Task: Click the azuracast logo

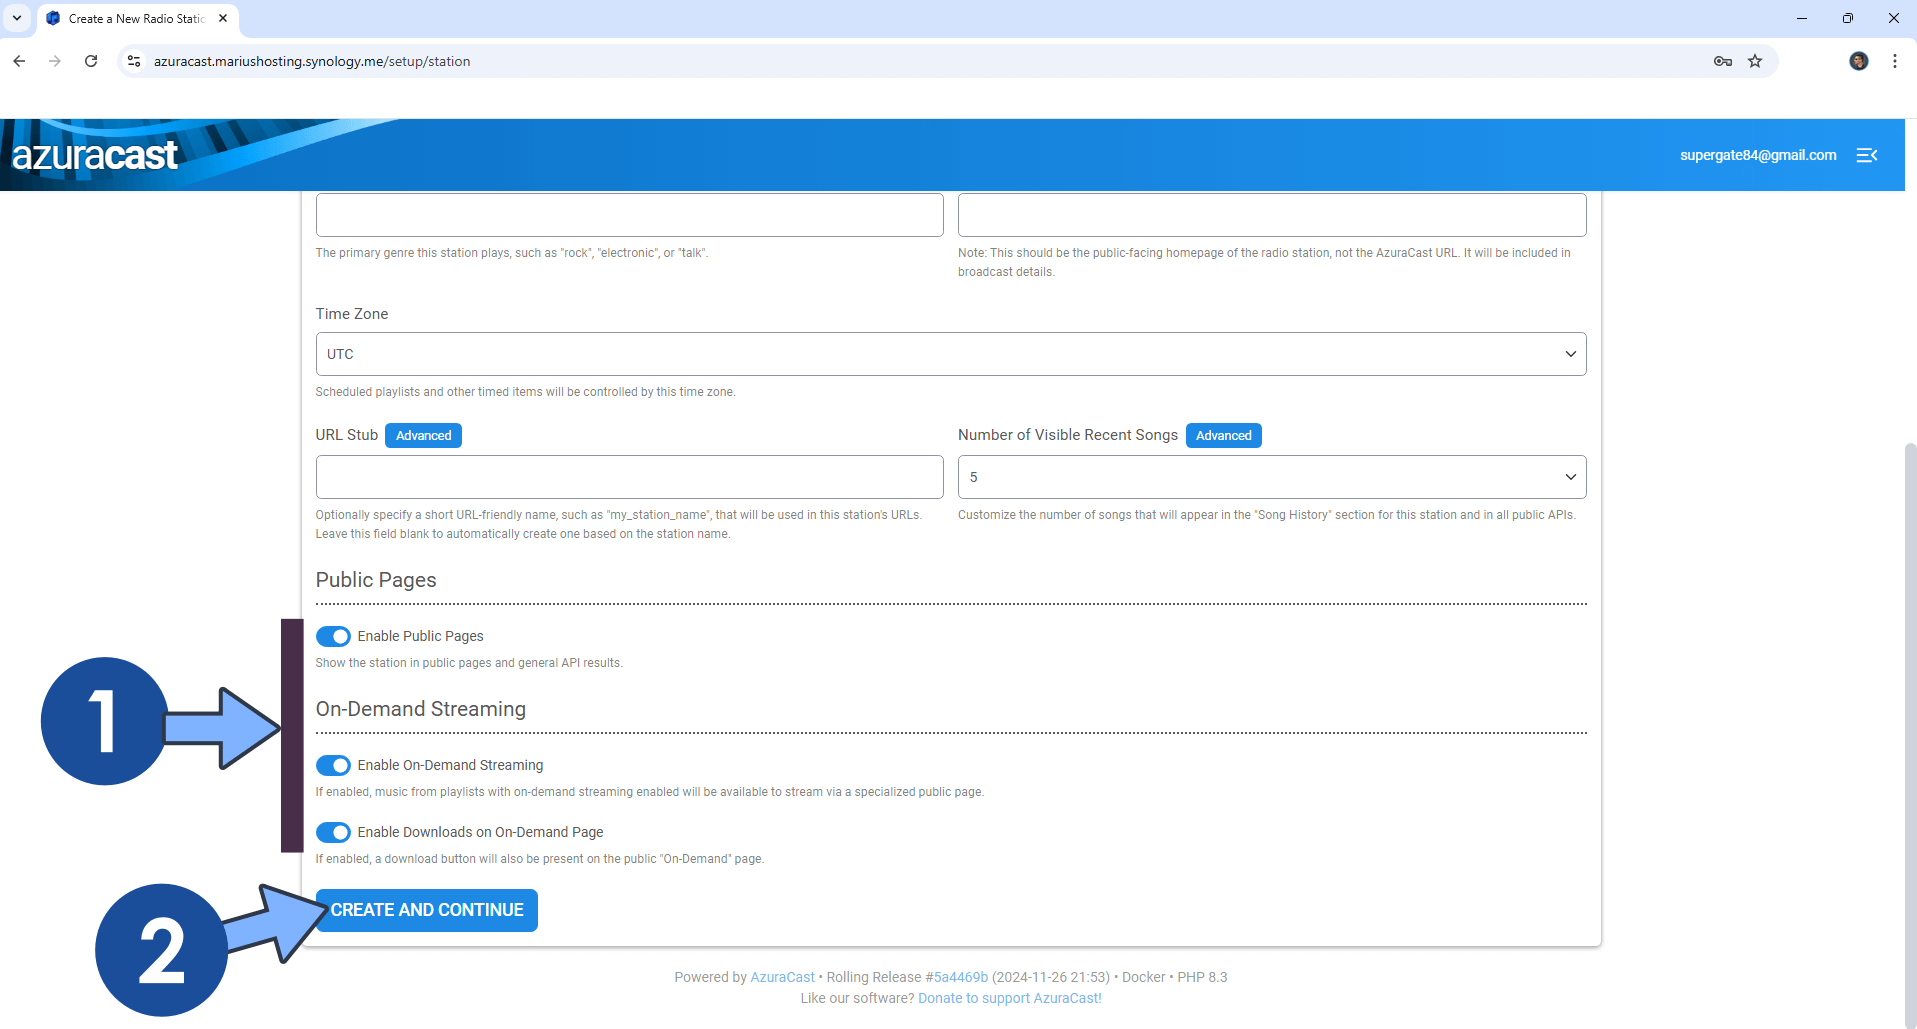Action: pos(95,155)
